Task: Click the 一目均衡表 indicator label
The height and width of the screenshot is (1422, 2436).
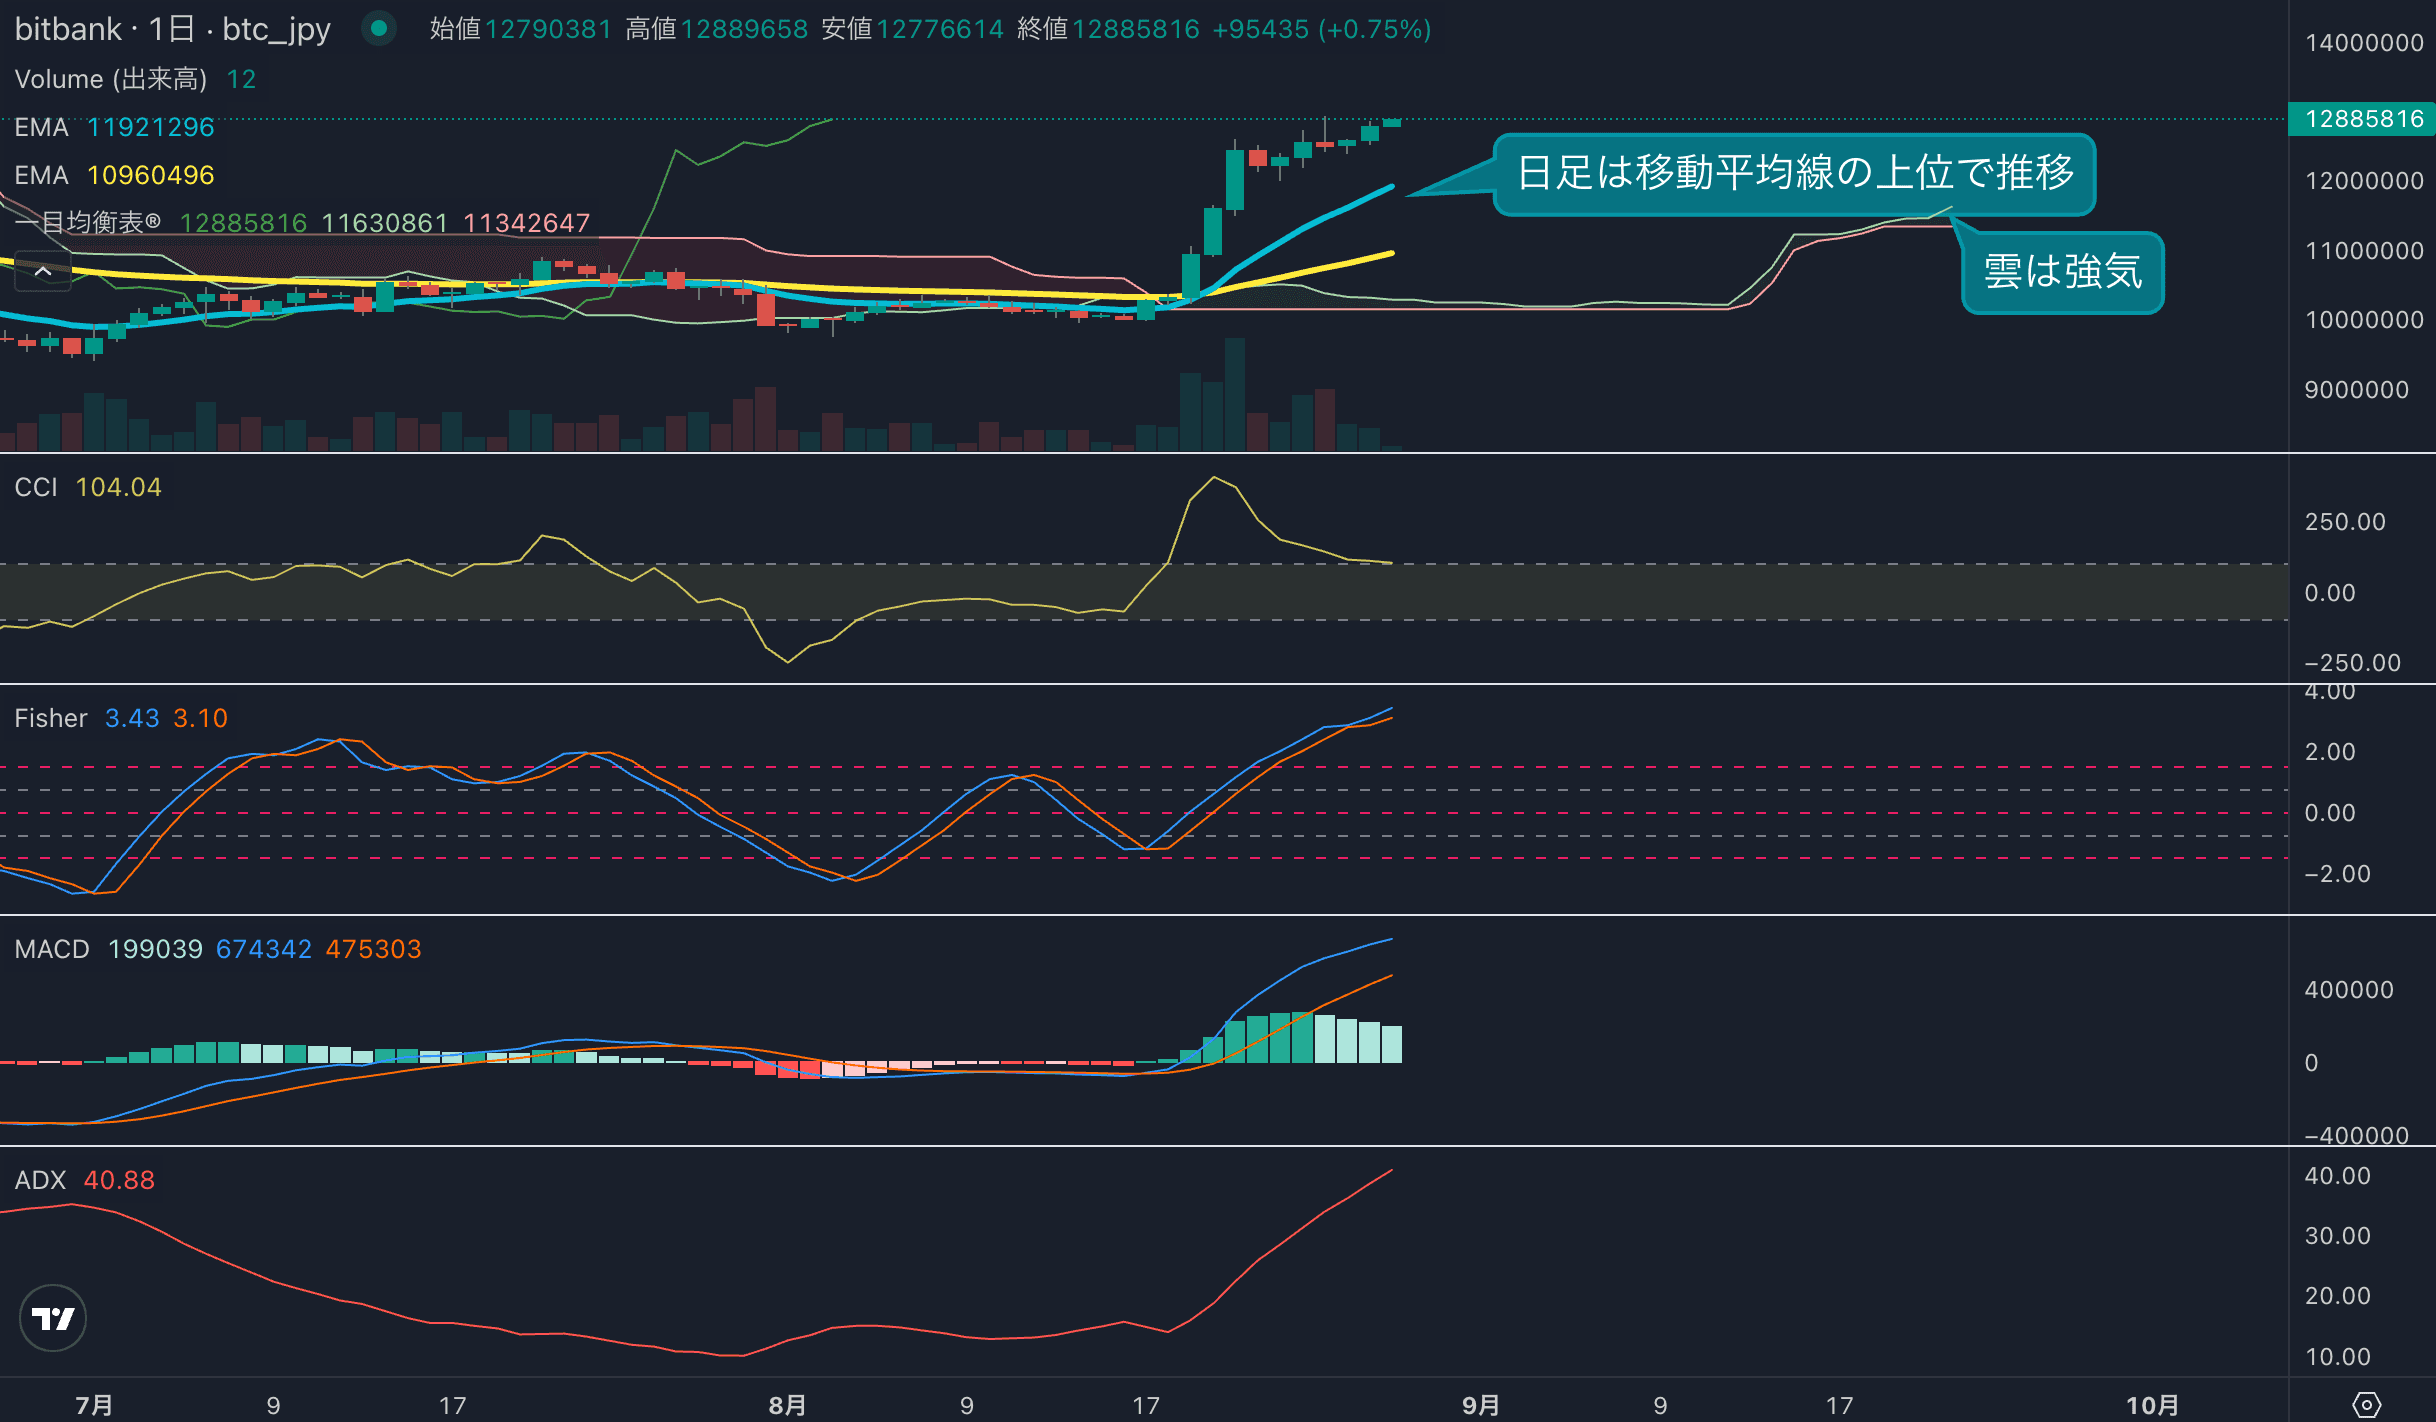Action: point(88,222)
